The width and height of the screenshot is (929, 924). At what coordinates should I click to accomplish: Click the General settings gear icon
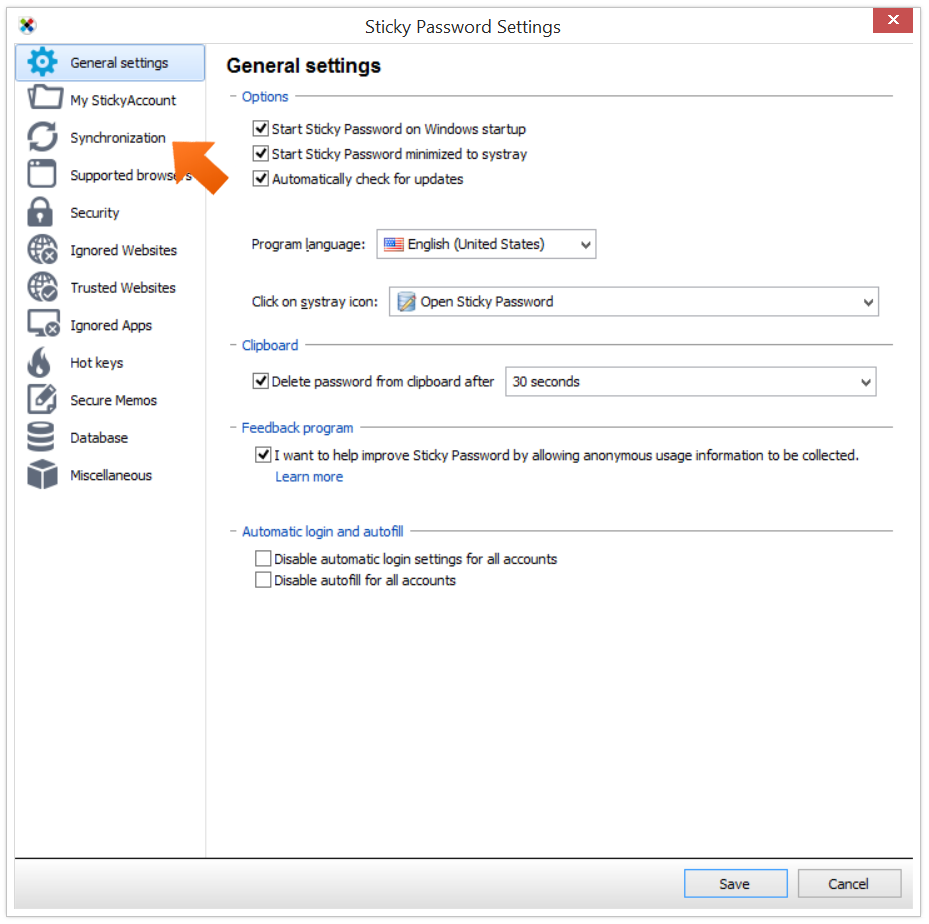click(x=43, y=62)
